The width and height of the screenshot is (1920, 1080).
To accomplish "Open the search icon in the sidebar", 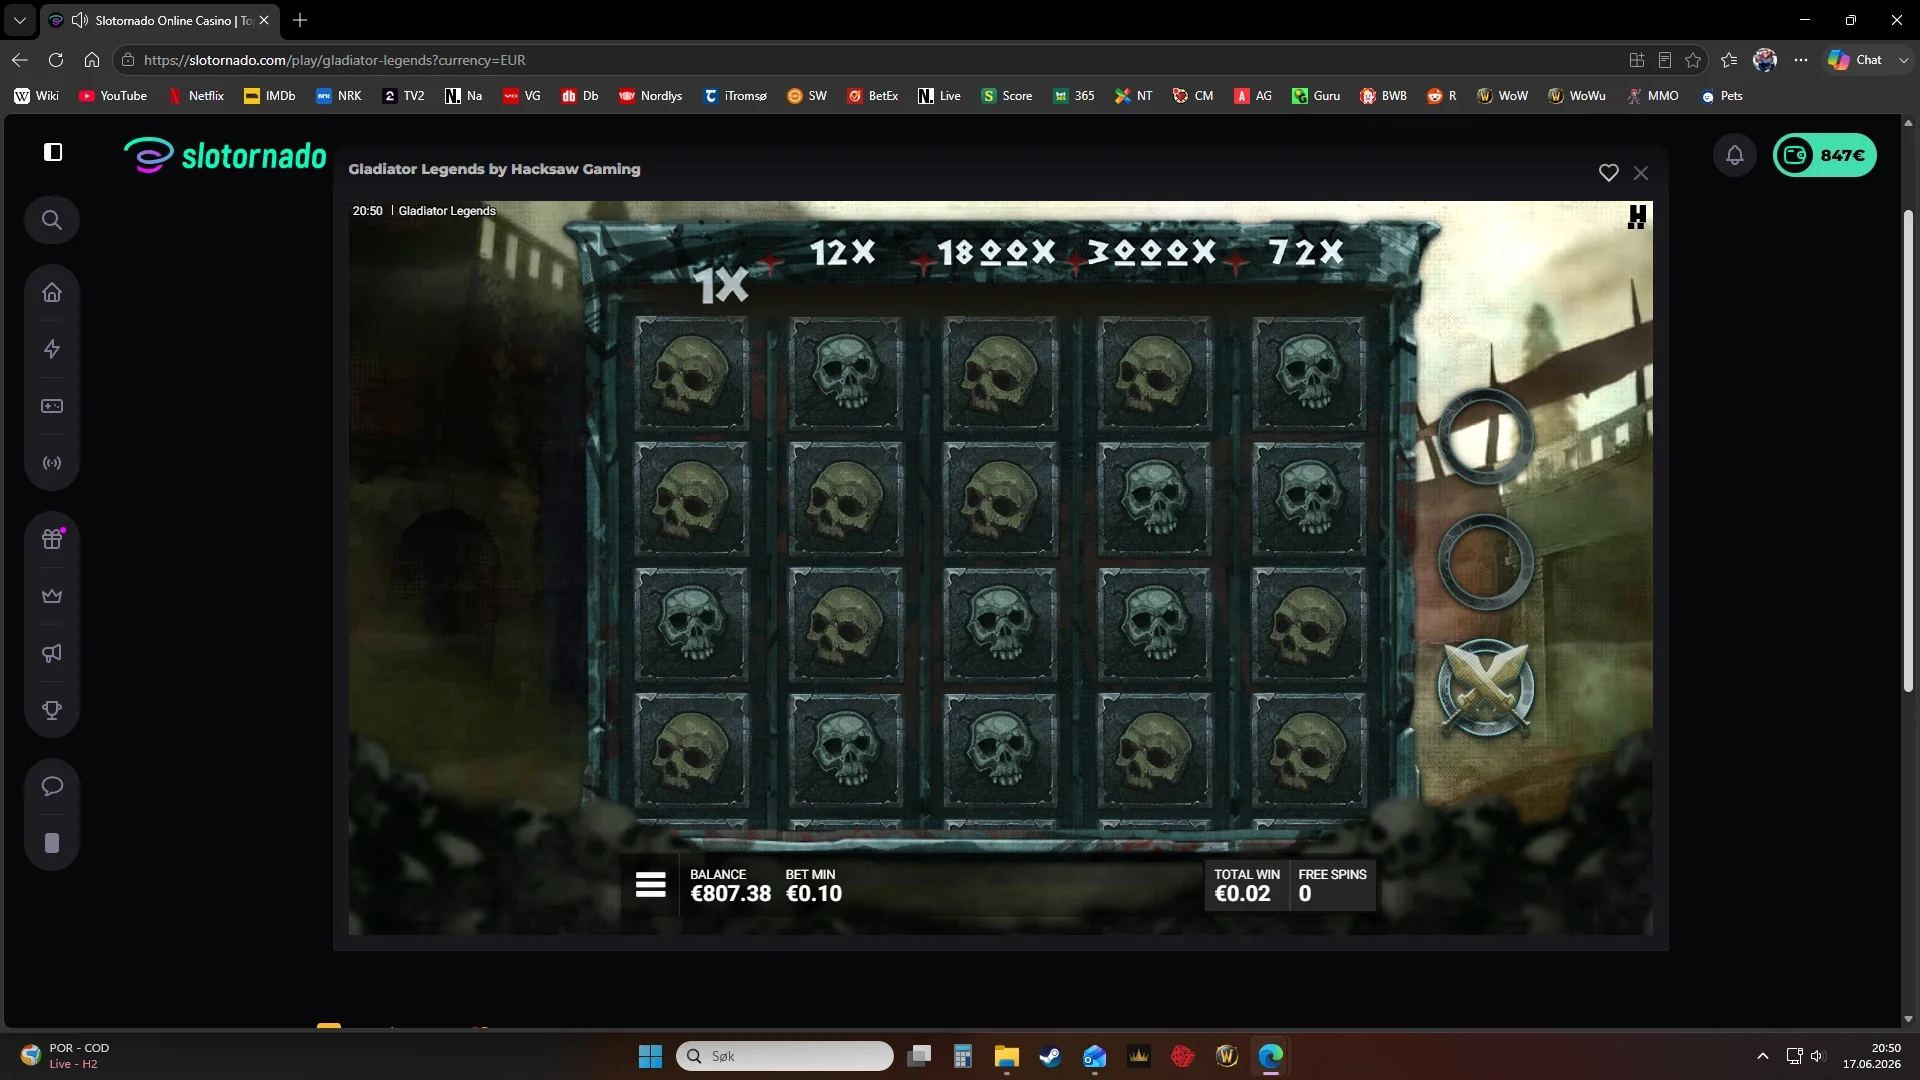I will point(52,220).
